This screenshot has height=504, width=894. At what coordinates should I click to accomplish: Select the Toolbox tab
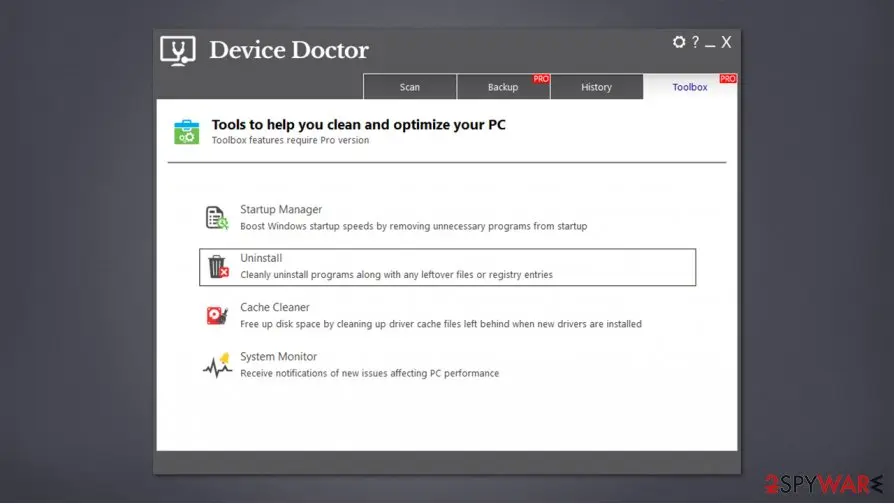pyautogui.click(x=690, y=87)
